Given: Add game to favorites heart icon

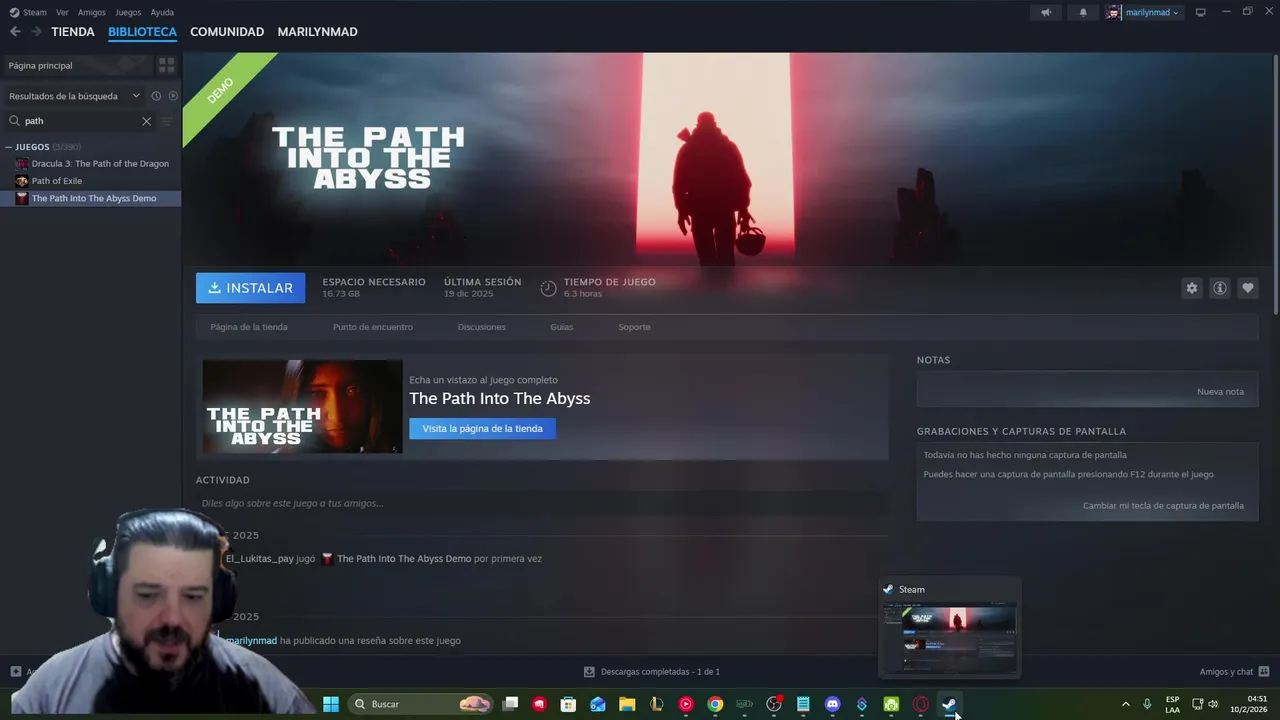Looking at the screenshot, I should [1248, 288].
